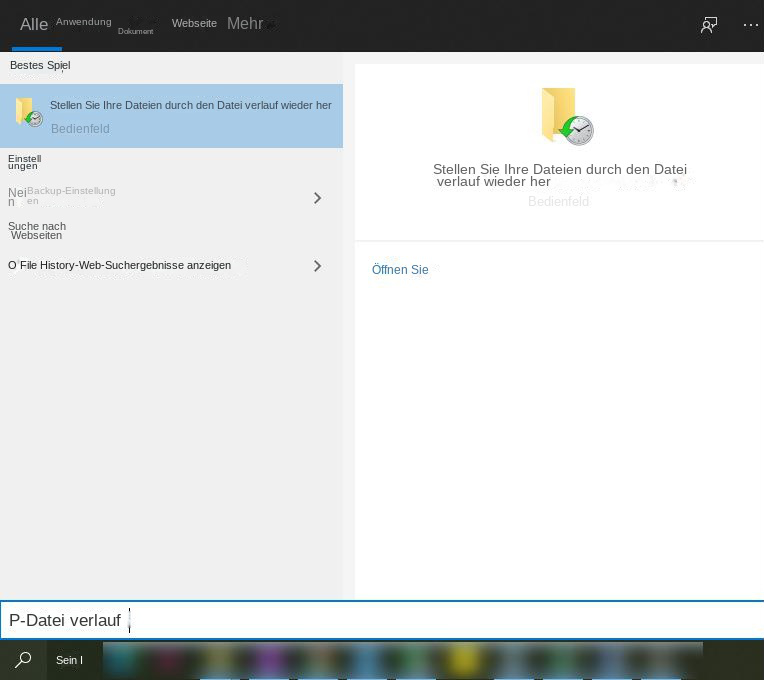This screenshot has height=680, width=764.
Task: Expand arrow beside File History web results
Action: pos(318,266)
